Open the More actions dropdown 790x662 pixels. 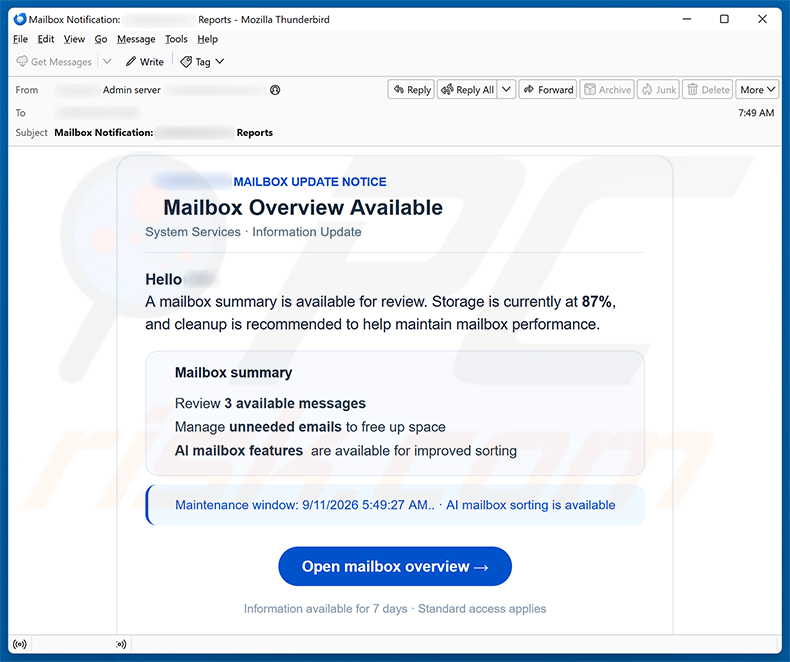click(x=757, y=90)
